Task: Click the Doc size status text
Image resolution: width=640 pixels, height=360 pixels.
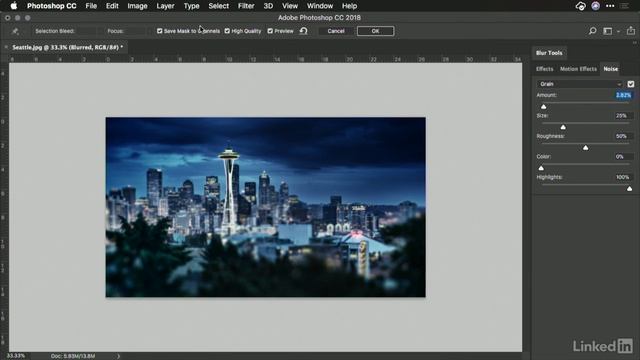Action: coord(73,356)
